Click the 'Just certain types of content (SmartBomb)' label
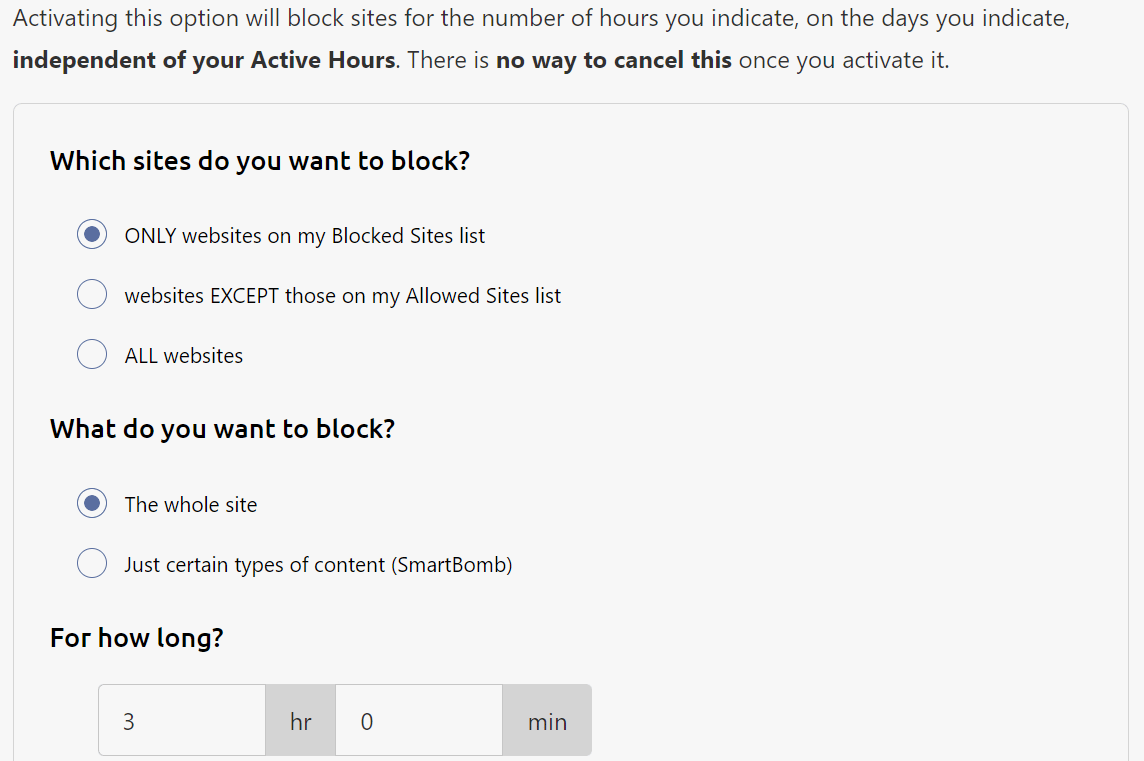1144x761 pixels. point(318,565)
